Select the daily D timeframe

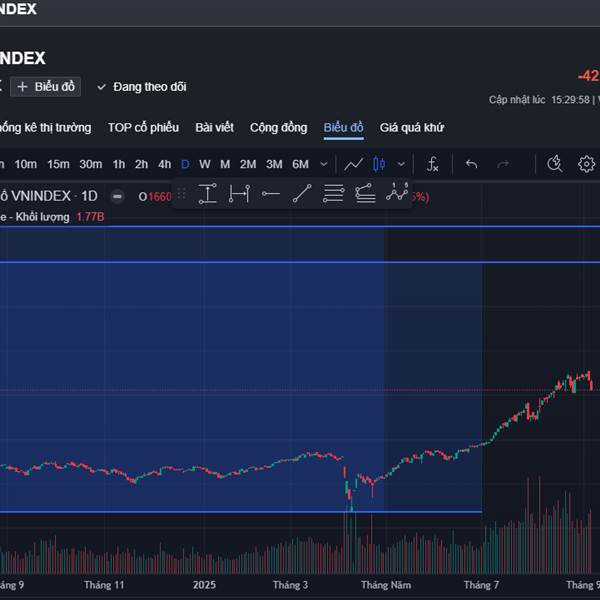tap(185, 165)
